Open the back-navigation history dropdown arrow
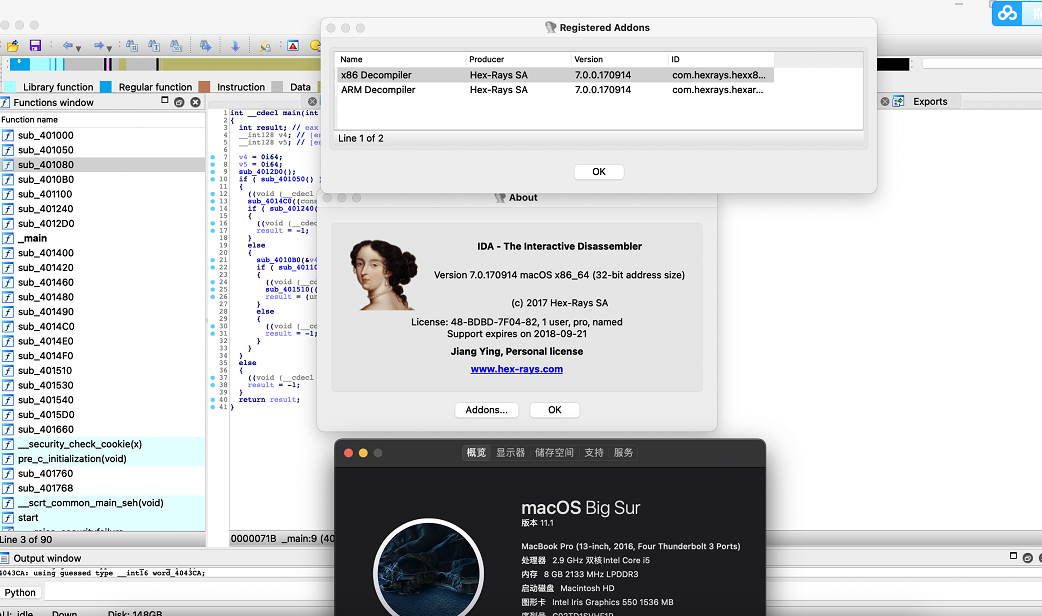This screenshot has height=616, width=1042. click(x=78, y=49)
